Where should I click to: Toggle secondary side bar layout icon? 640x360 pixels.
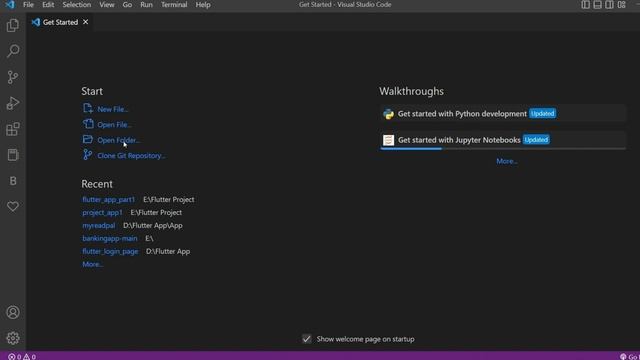(x=609, y=4)
